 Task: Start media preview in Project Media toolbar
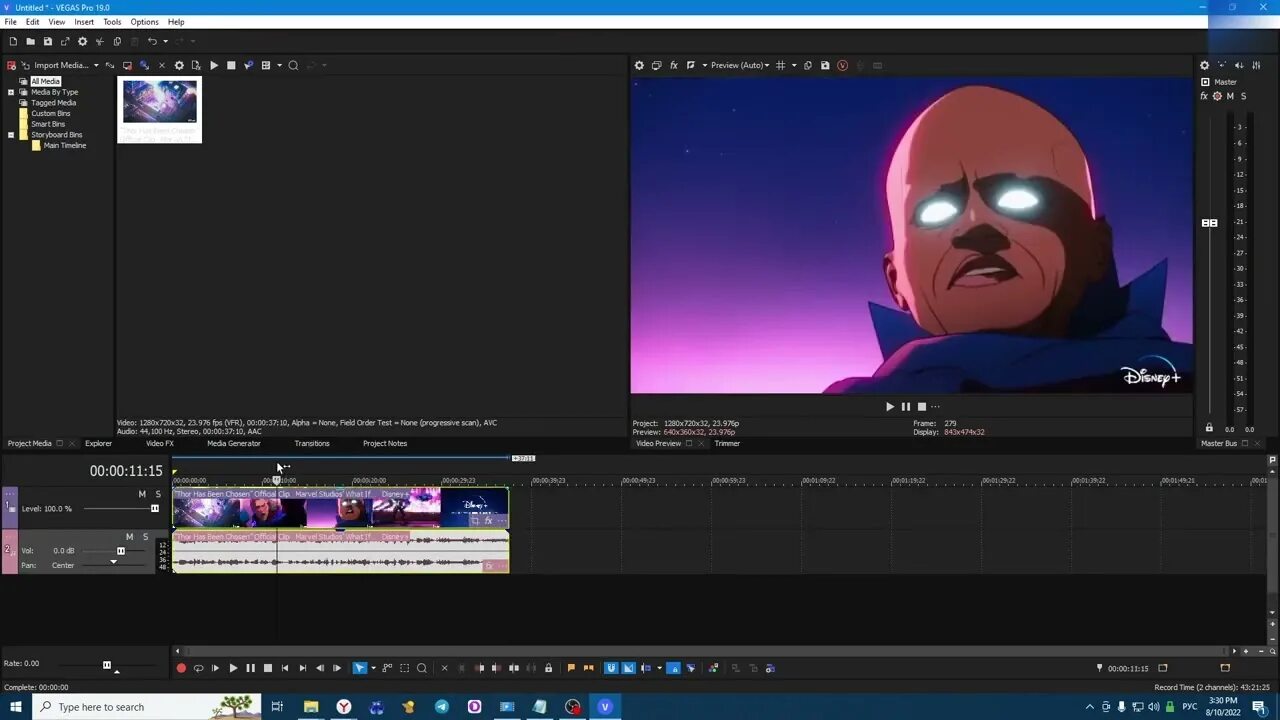point(214,65)
